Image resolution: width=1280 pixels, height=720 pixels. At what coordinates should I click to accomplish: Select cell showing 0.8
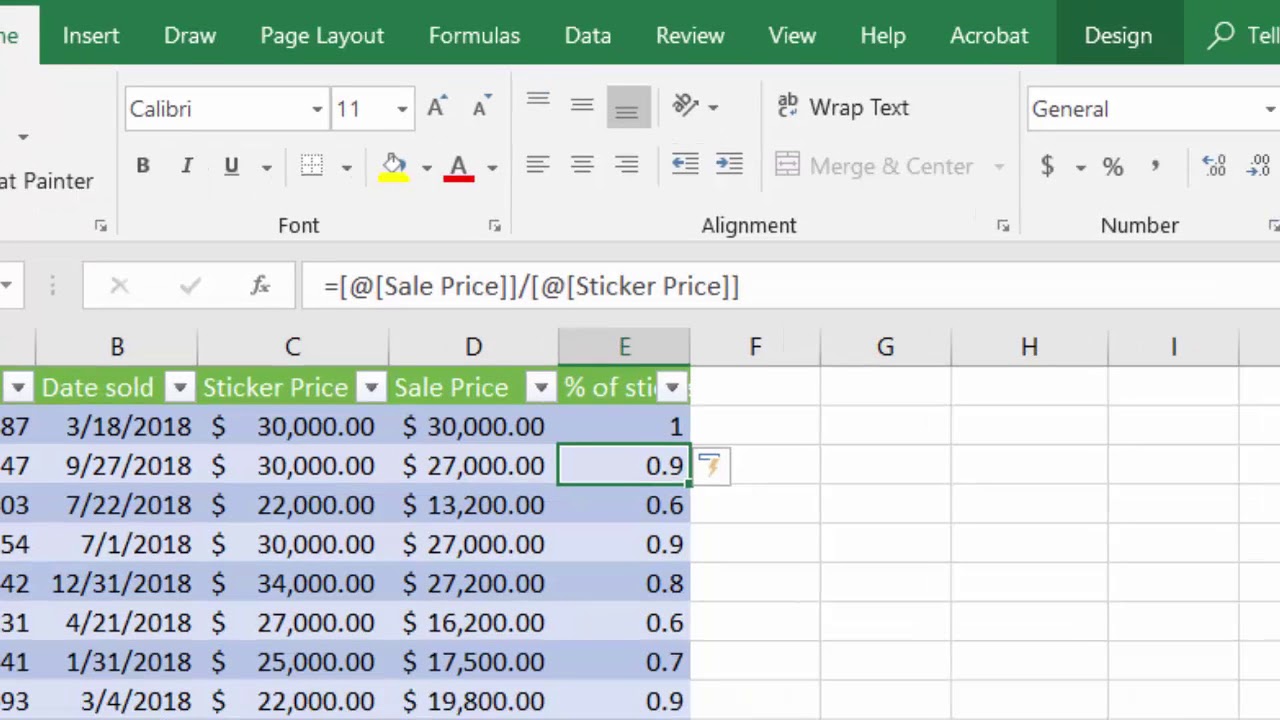[624, 583]
